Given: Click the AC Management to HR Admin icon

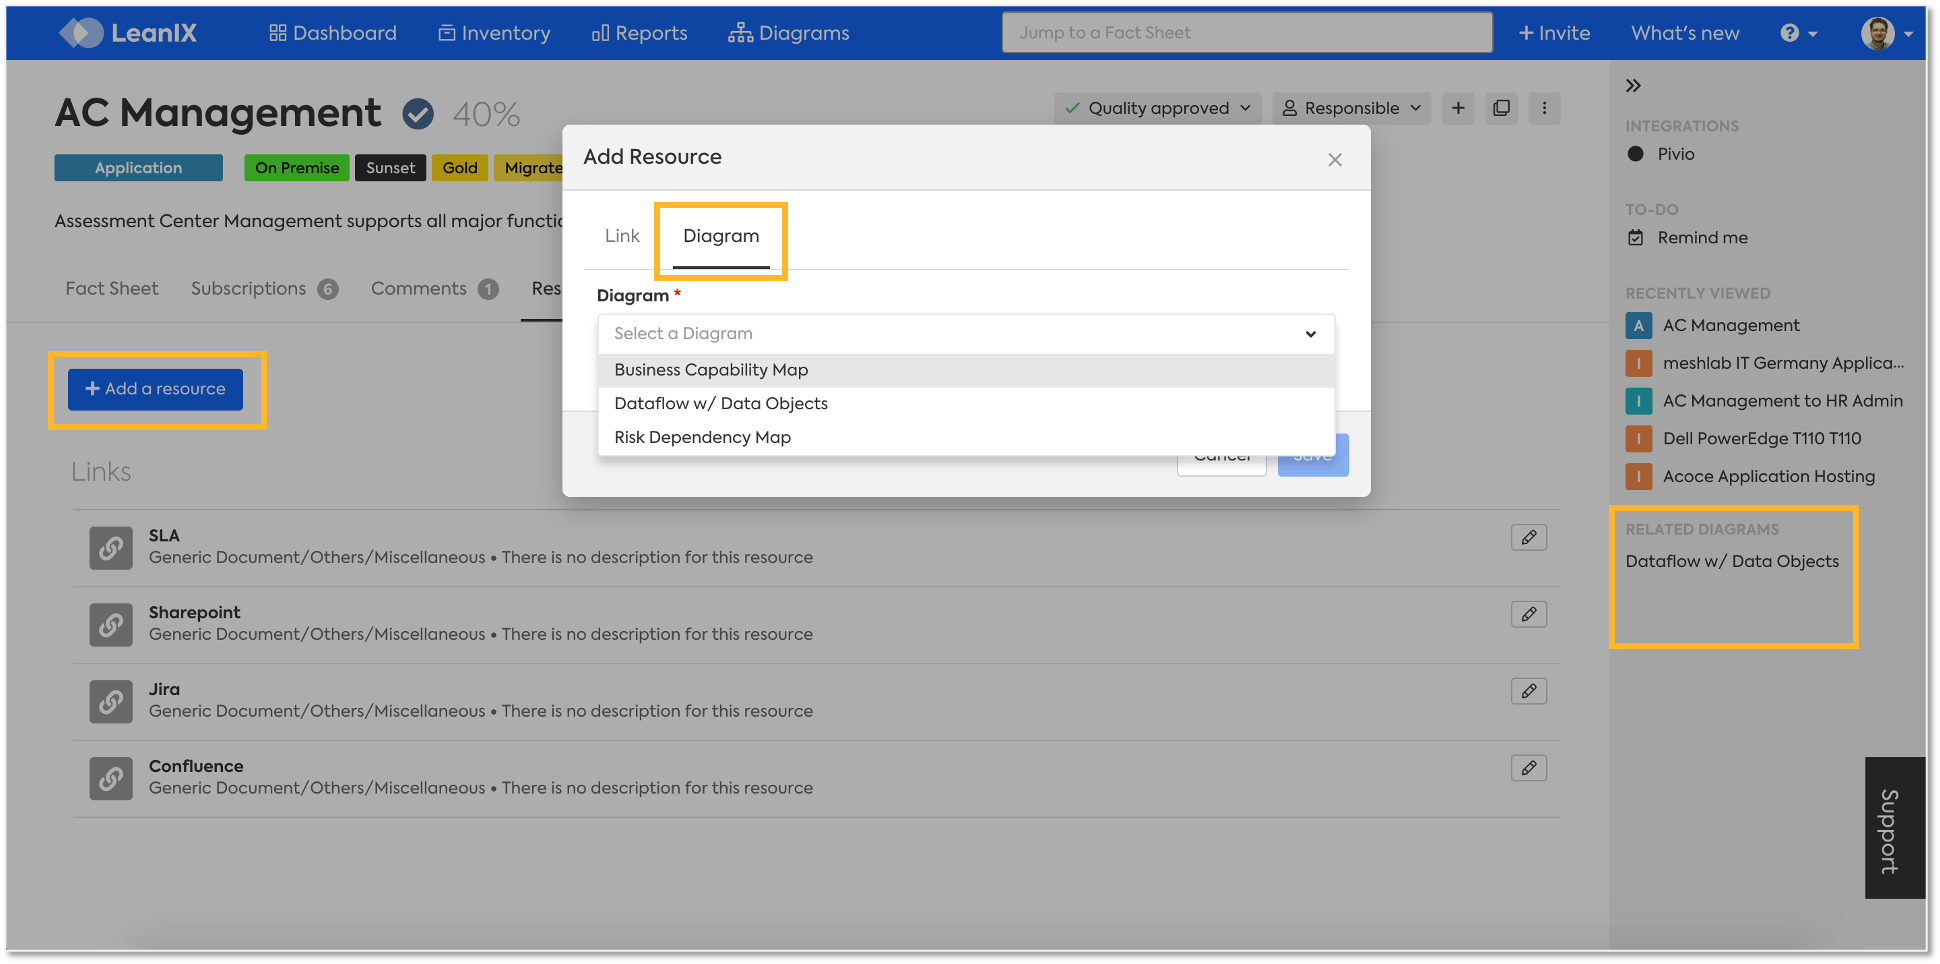Looking at the screenshot, I should pos(1639,402).
